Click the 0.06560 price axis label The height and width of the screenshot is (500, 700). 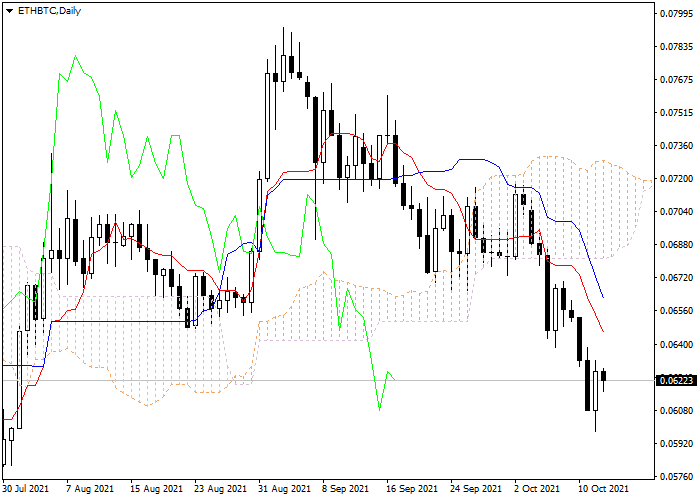click(x=676, y=311)
